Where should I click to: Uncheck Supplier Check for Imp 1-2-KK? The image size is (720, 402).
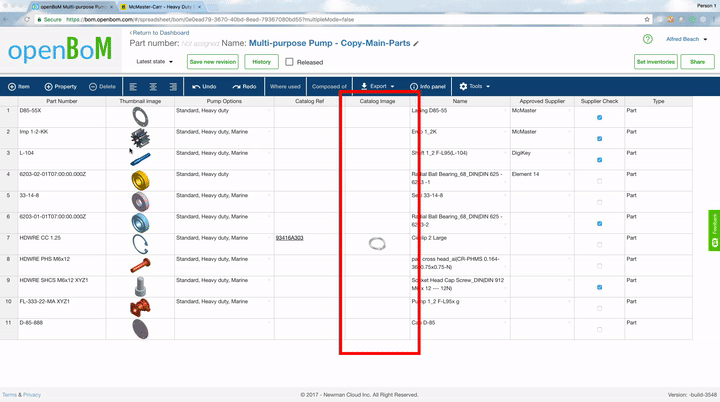point(599,139)
